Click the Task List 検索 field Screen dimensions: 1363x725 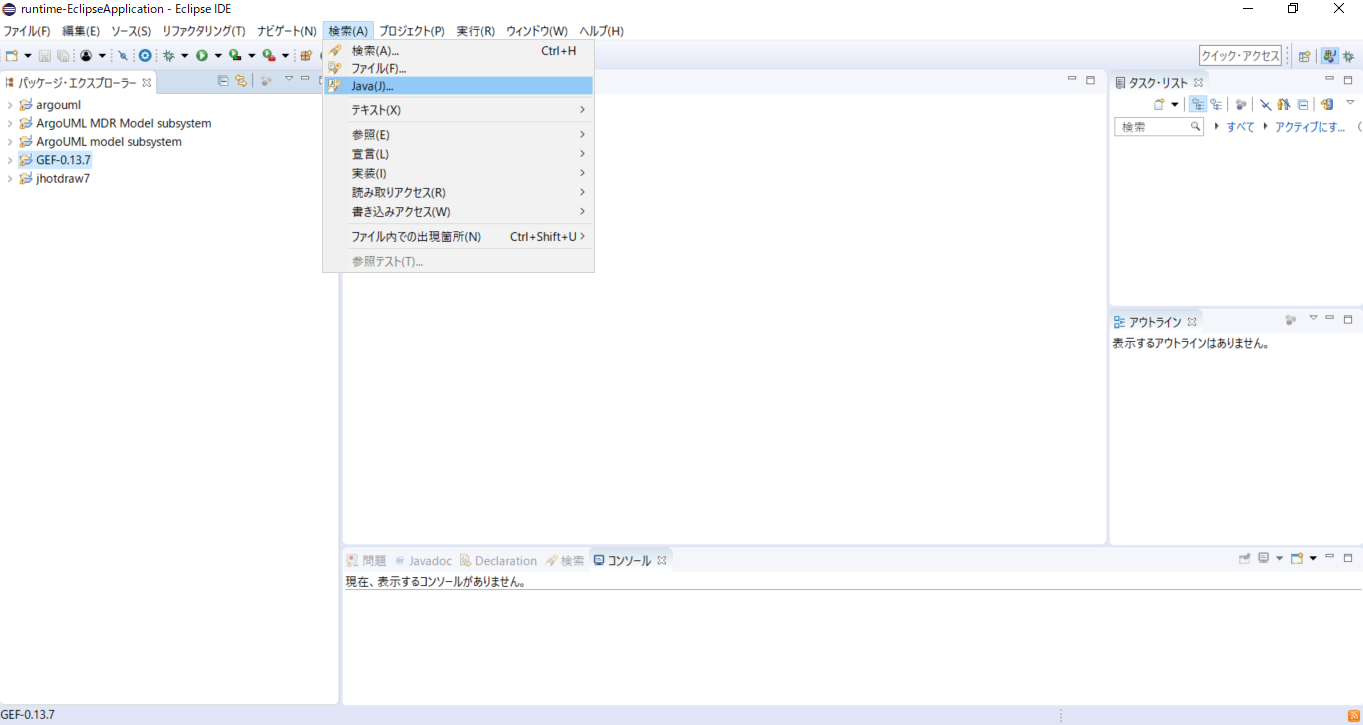click(1158, 127)
